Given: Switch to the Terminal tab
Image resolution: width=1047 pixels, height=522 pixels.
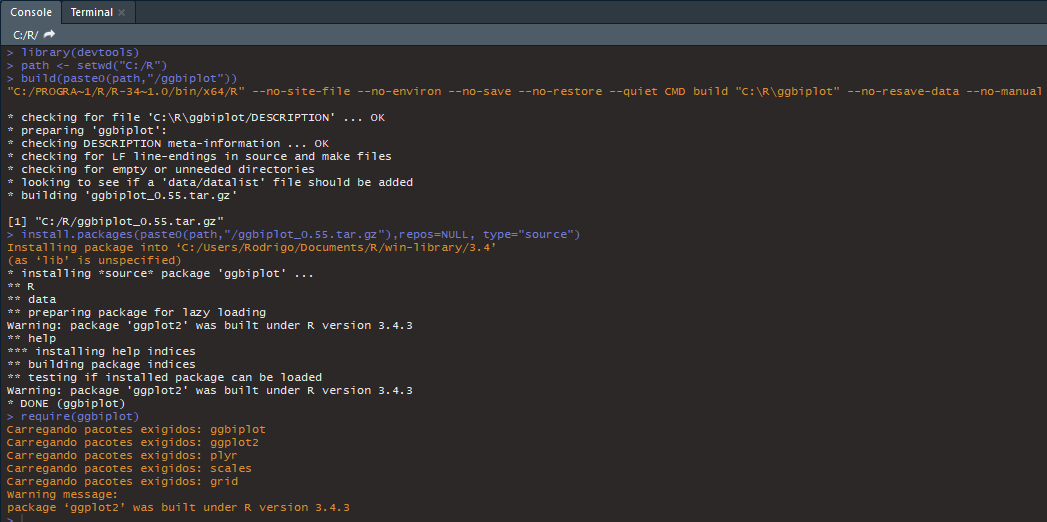Looking at the screenshot, I should coord(91,12).
